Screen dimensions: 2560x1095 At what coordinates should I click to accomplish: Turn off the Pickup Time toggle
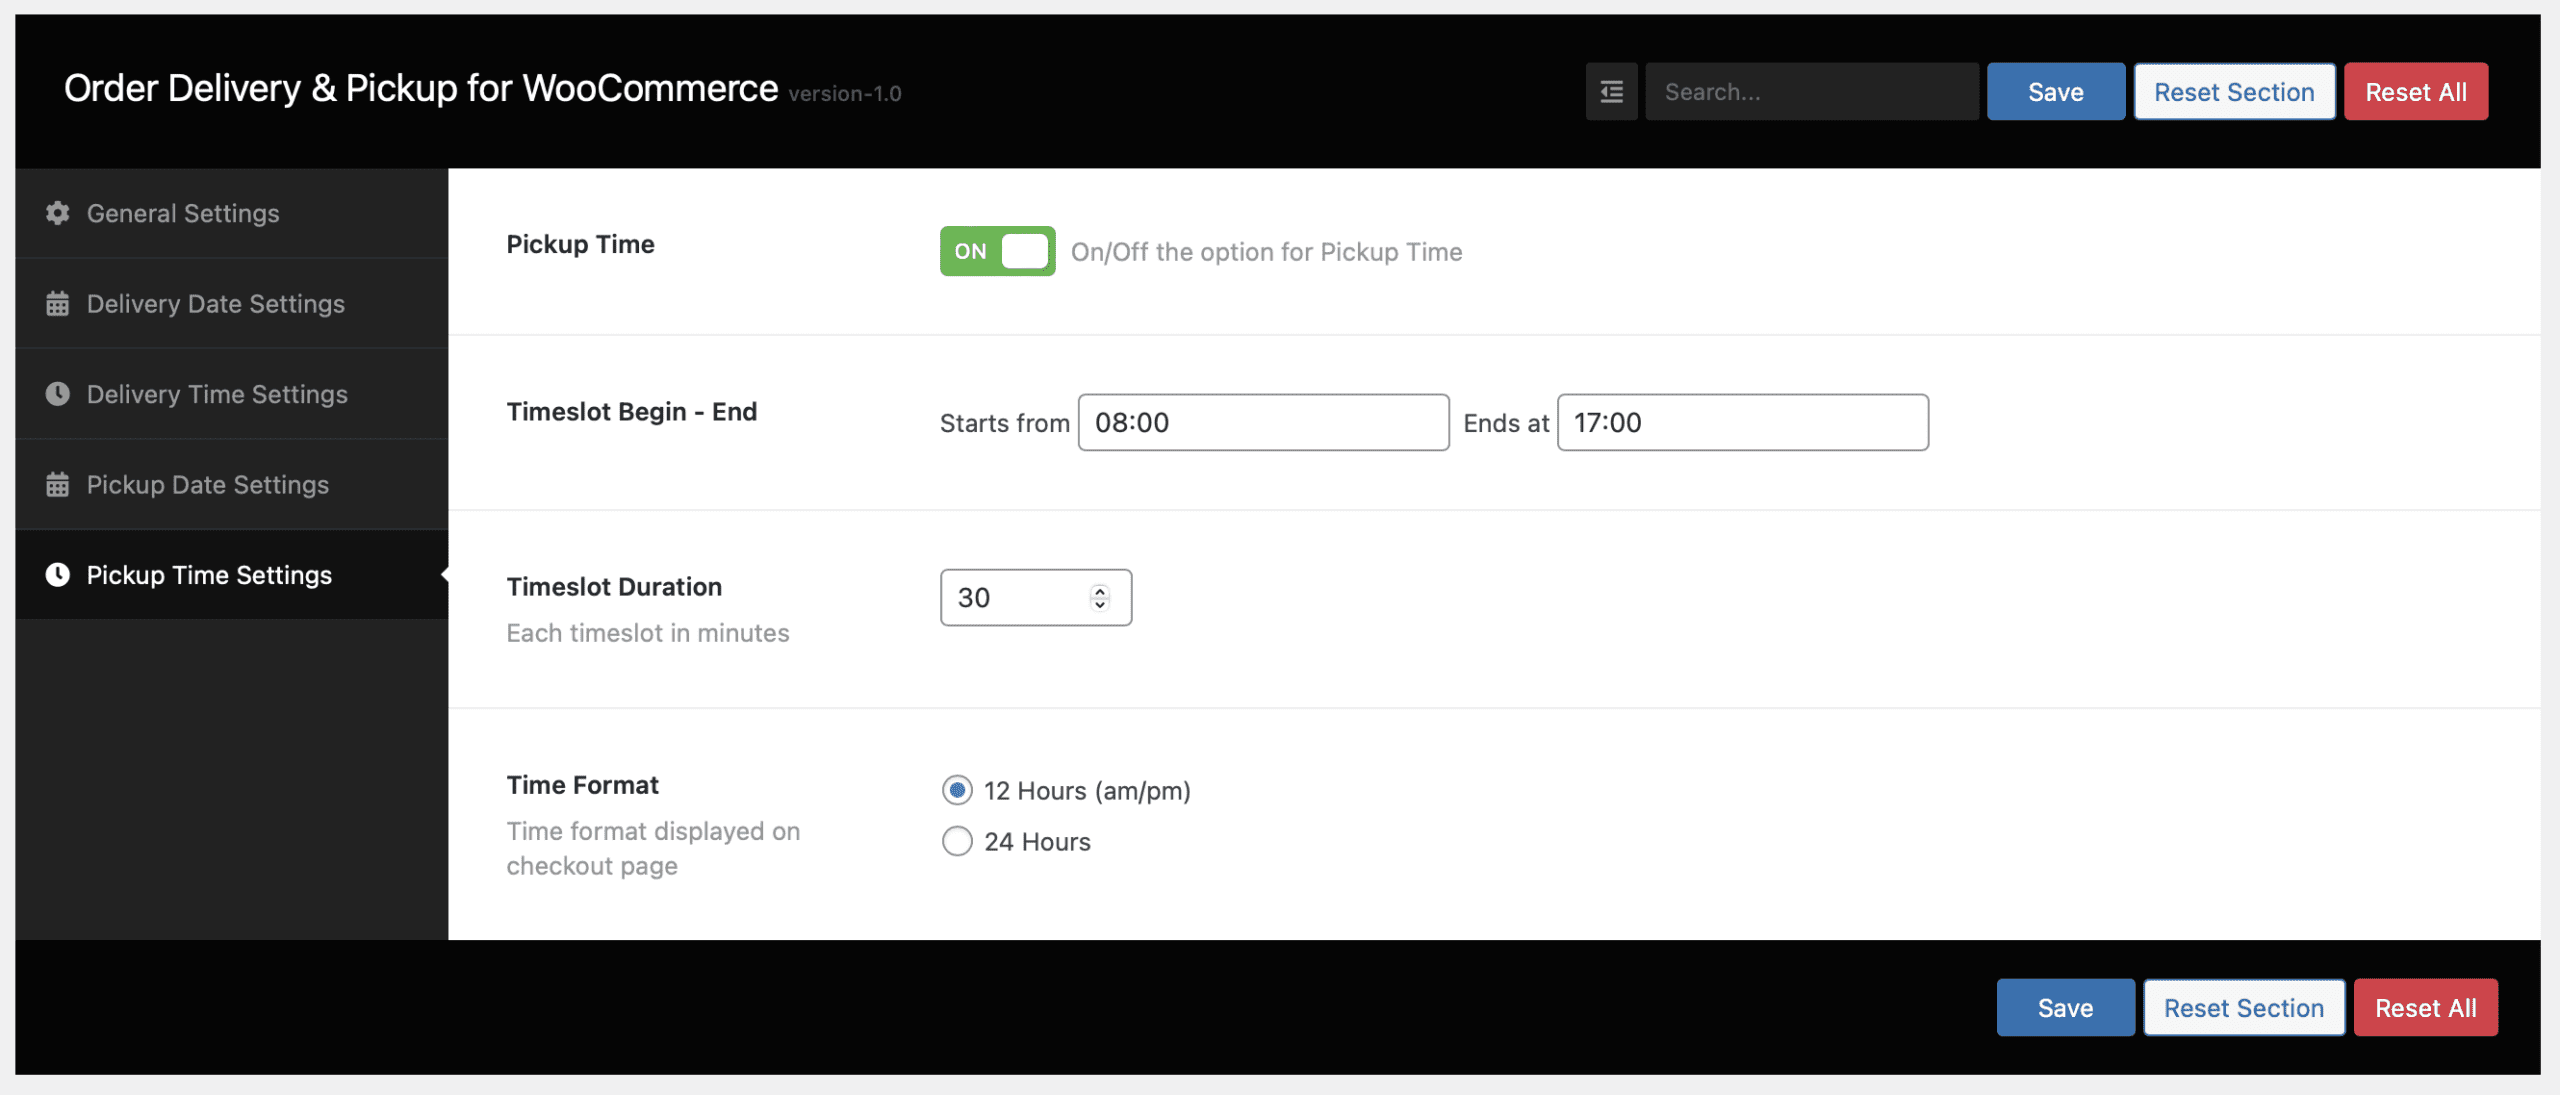point(996,251)
